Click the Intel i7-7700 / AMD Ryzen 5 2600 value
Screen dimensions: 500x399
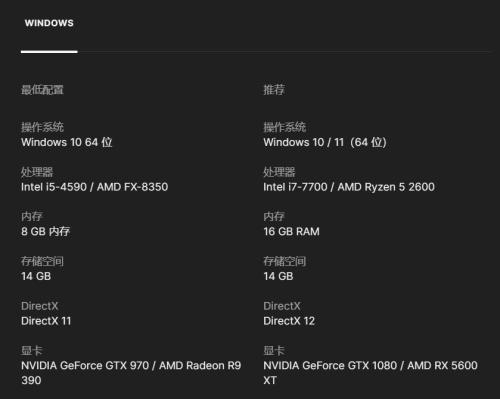click(x=349, y=187)
